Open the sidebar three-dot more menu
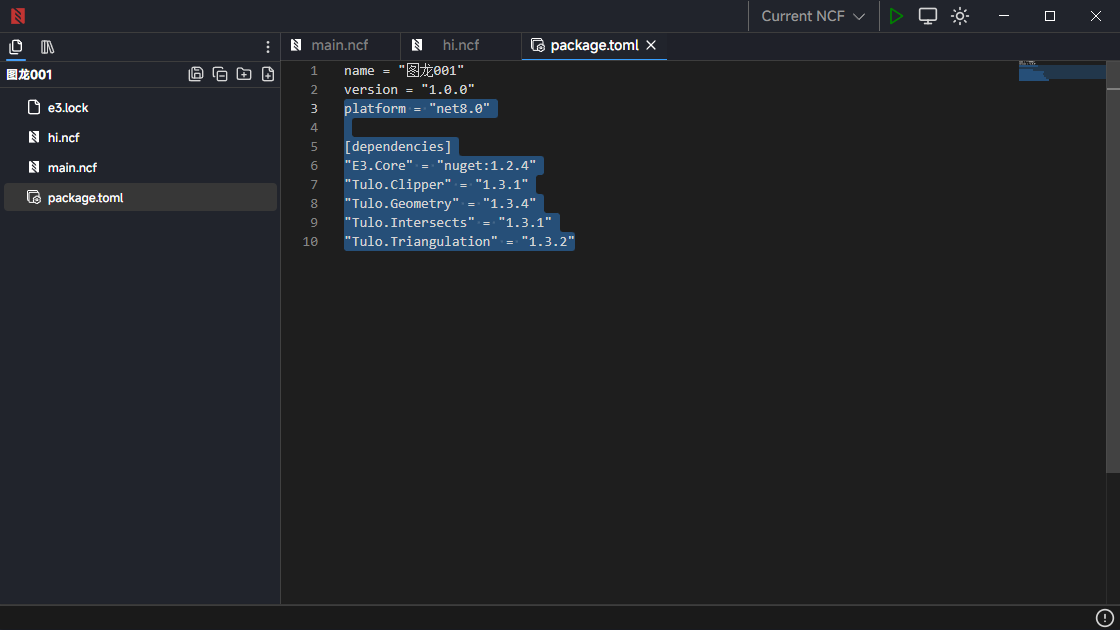 tap(267, 47)
